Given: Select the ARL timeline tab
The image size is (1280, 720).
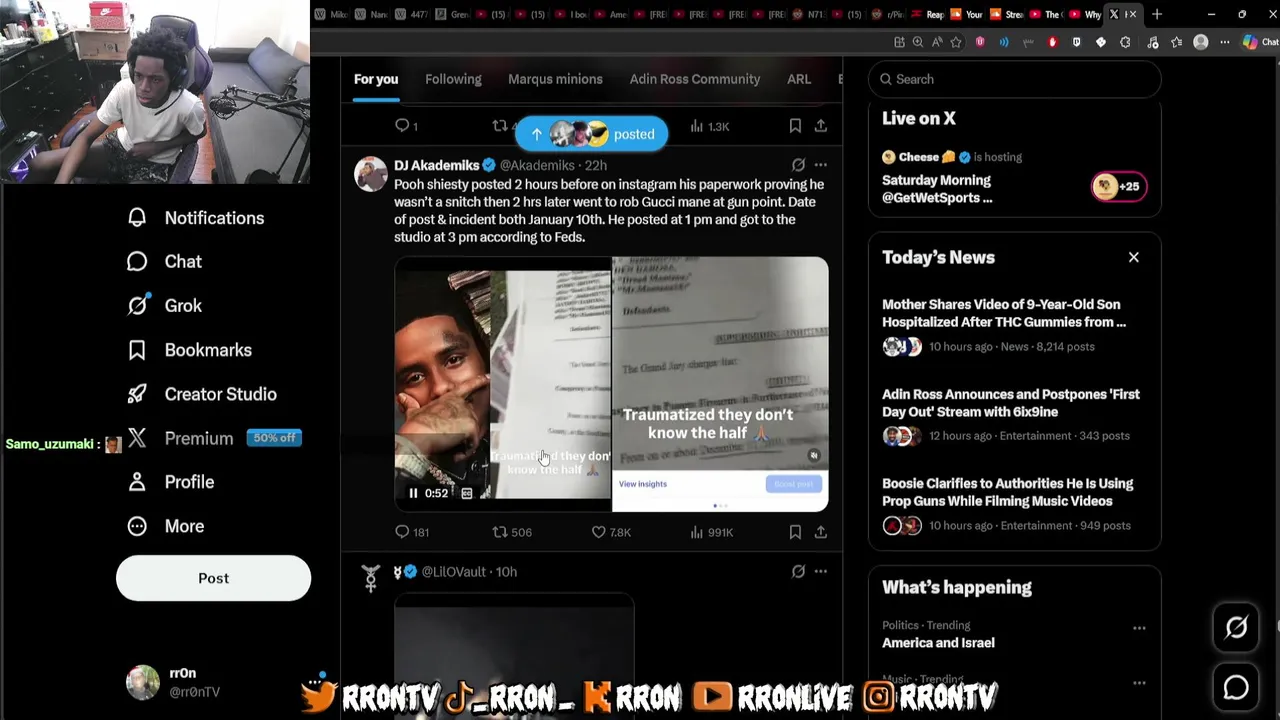Looking at the screenshot, I should point(799,79).
